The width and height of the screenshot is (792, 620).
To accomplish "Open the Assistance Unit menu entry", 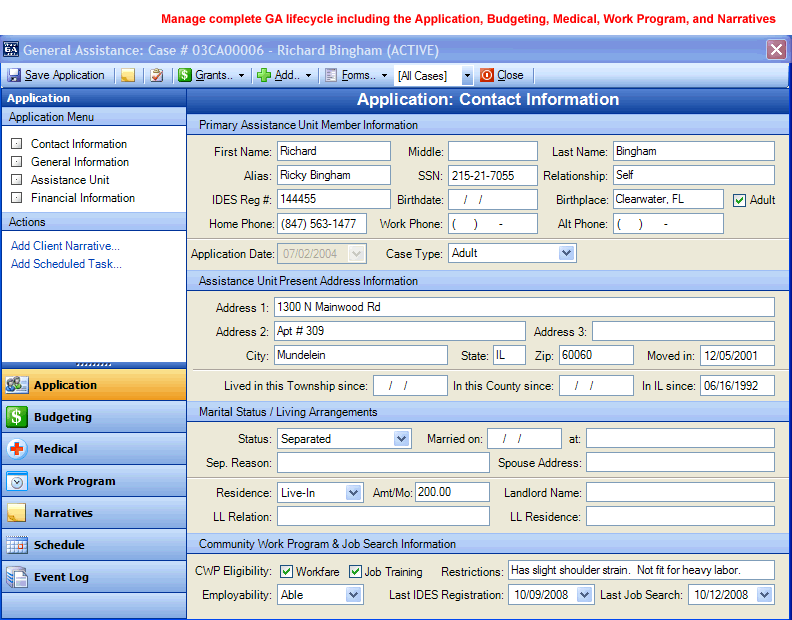I will pyautogui.click(x=70, y=180).
